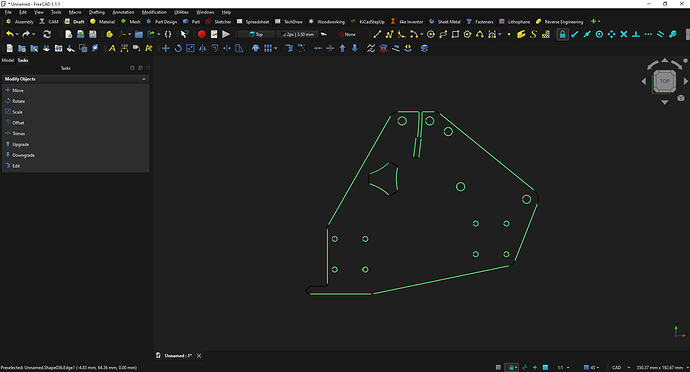Select the Draft Move cross-arrows toolbar icon
The image size is (690, 372).
(x=165, y=48)
